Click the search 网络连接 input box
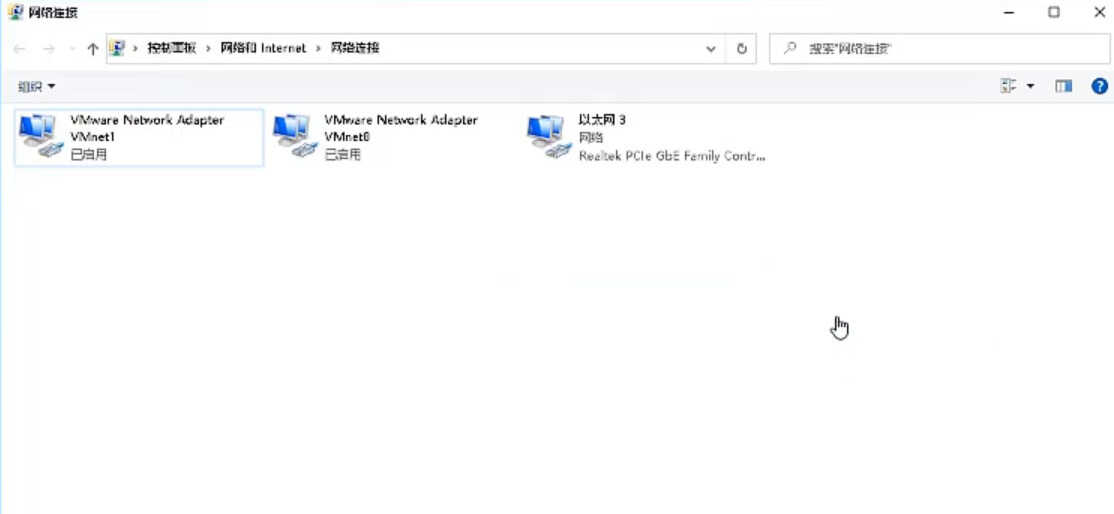1114x514 pixels. pyautogui.click(x=939, y=48)
